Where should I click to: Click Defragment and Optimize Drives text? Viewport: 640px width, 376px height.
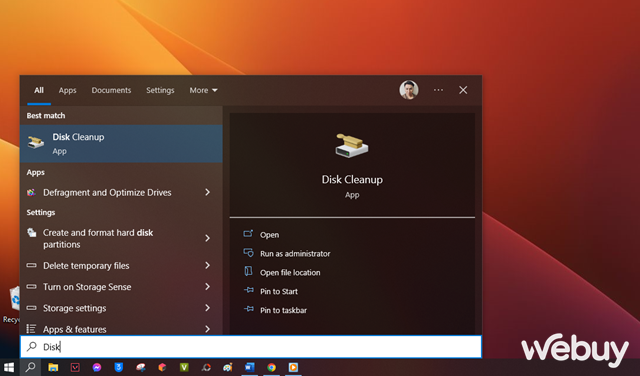coord(107,192)
